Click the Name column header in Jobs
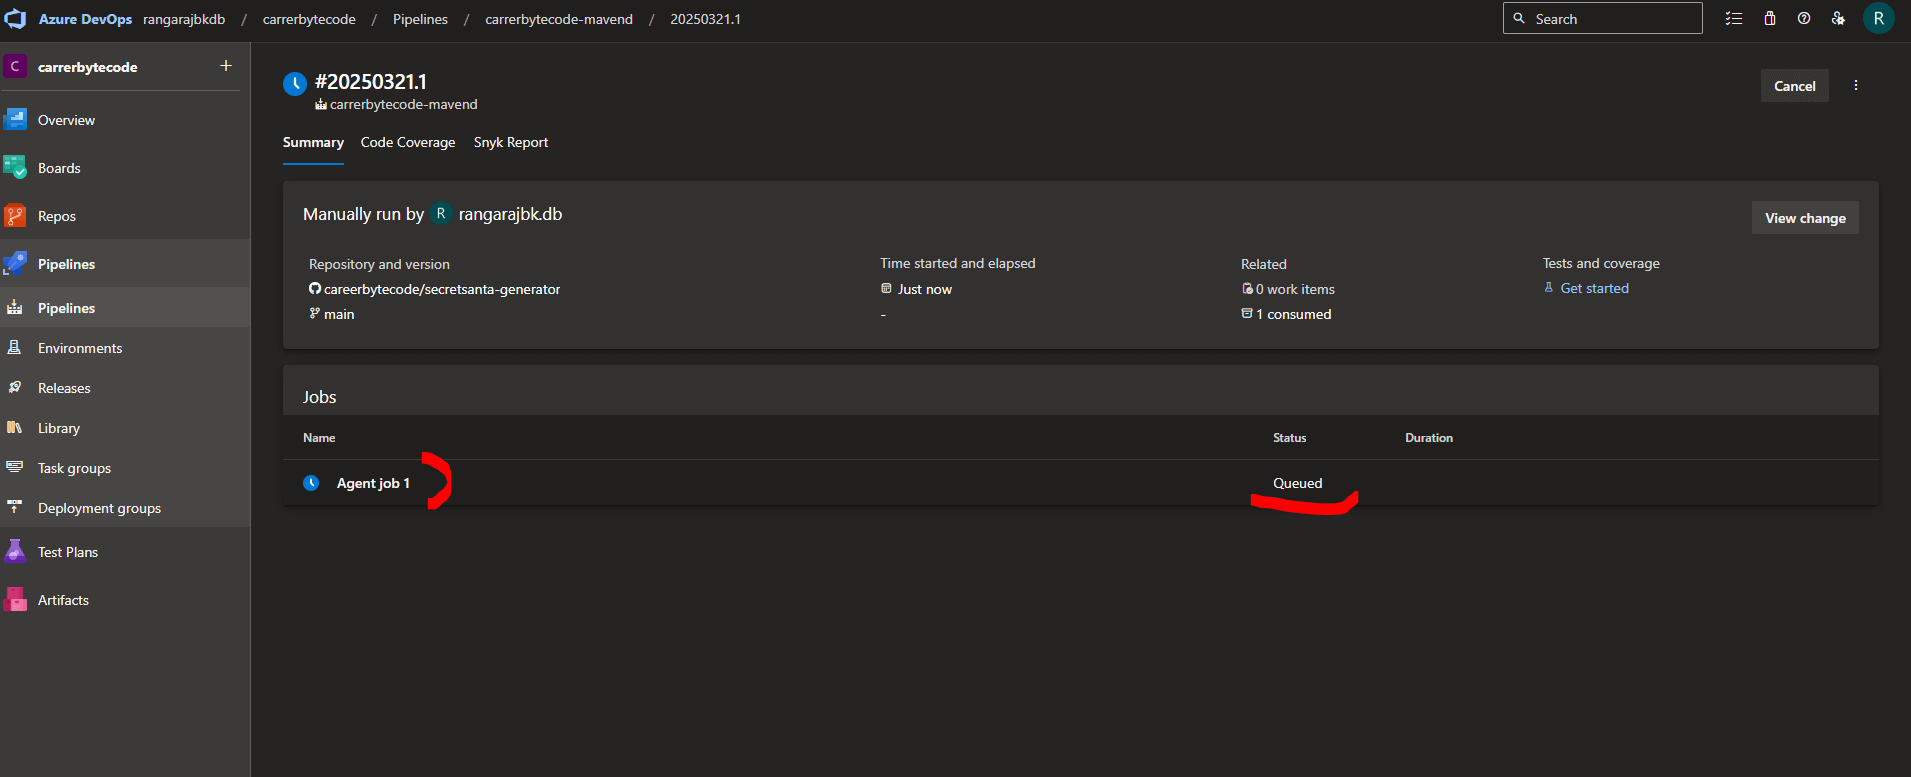Screen dimensions: 1911x777 [319, 438]
